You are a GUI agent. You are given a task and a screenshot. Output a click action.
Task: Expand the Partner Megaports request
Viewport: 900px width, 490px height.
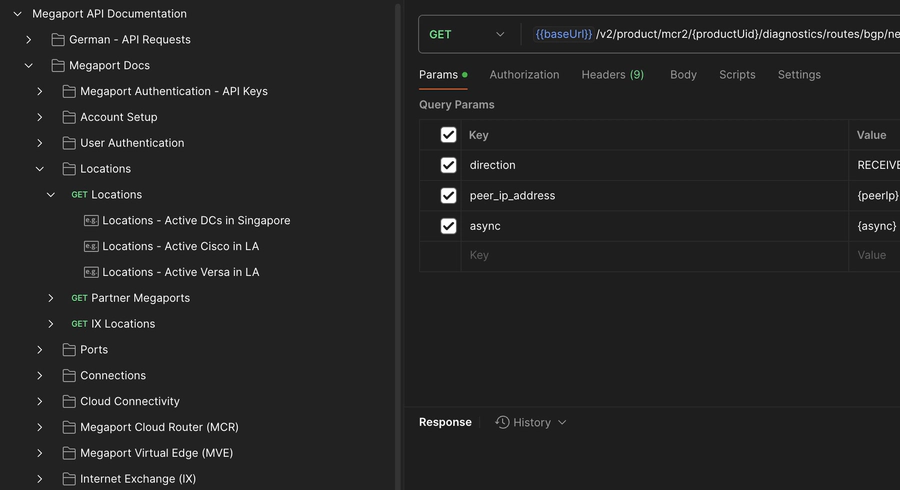coord(51,298)
